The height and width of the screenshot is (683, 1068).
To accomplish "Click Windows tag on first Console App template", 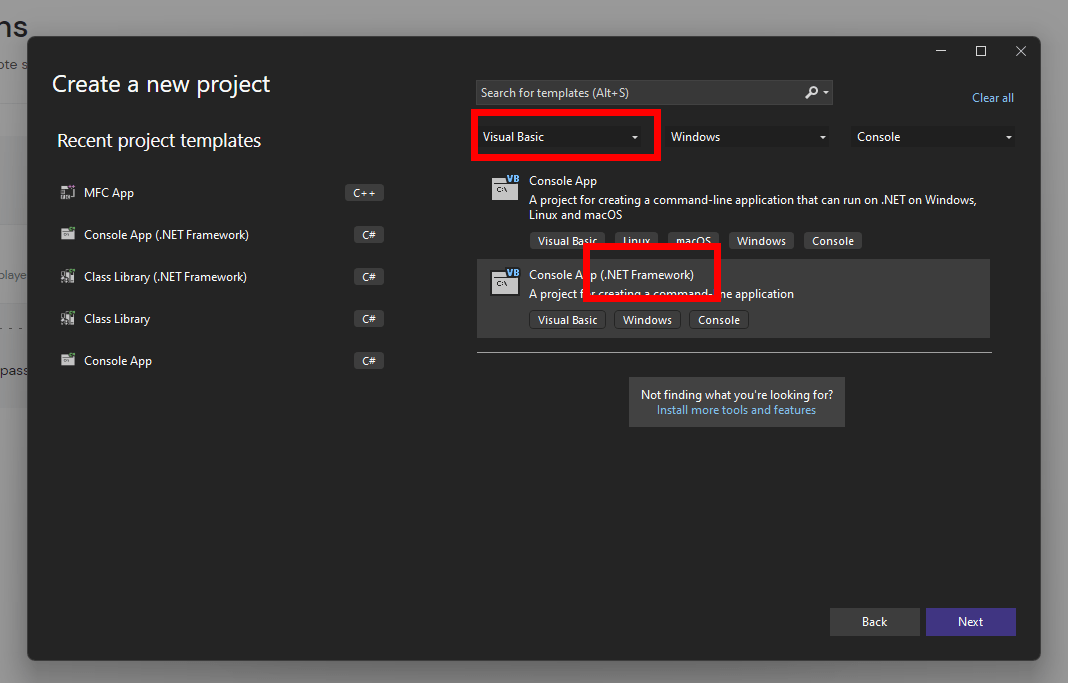I will click(x=761, y=241).
